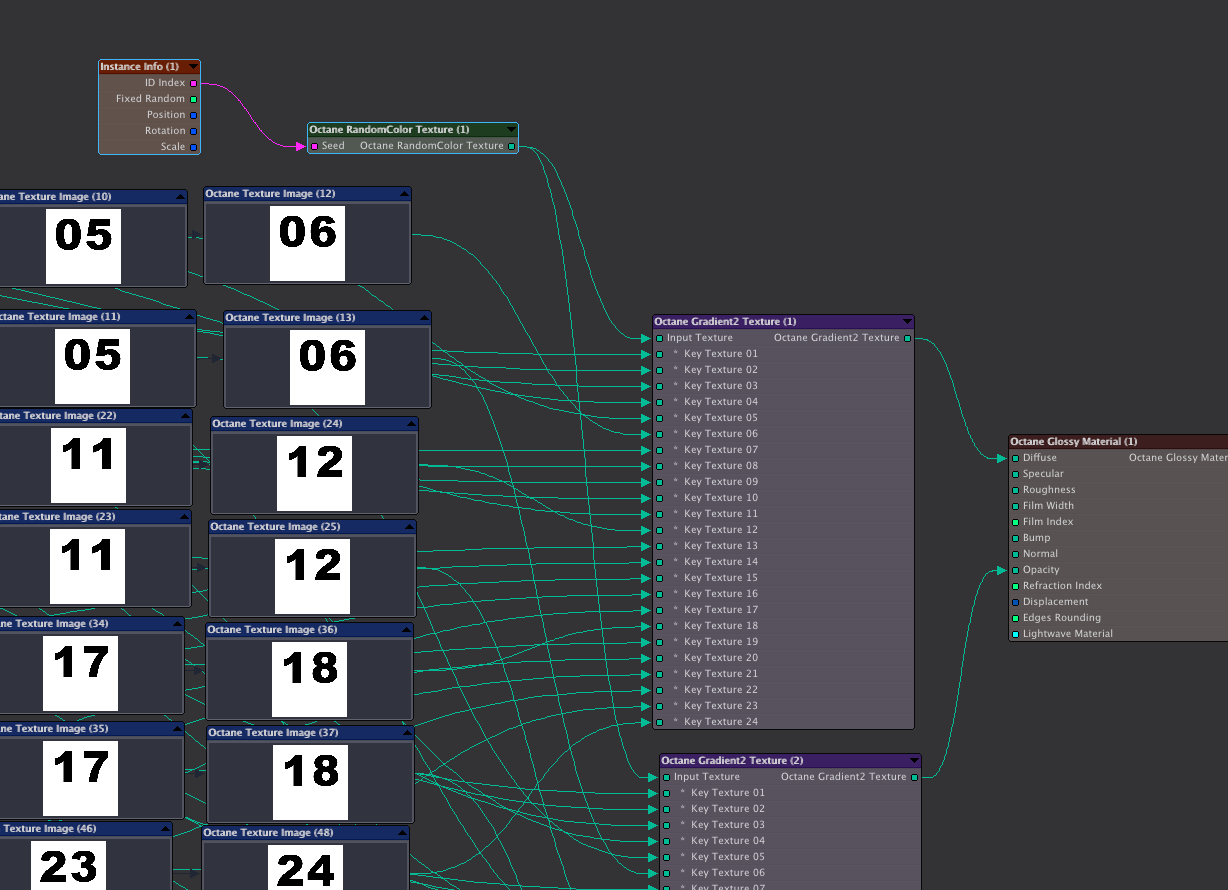Click the Seed input socket
The width and height of the screenshot is (1228, 890).
tap(314, 146)
